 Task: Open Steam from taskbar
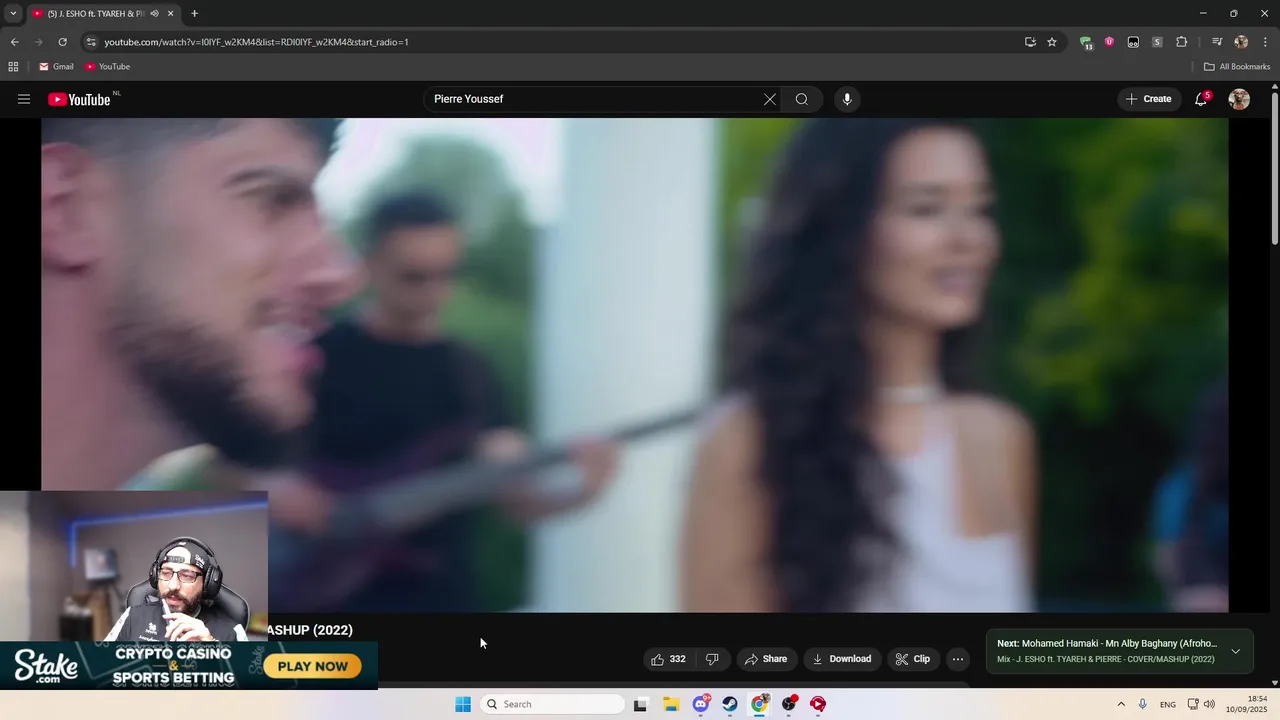730,704
